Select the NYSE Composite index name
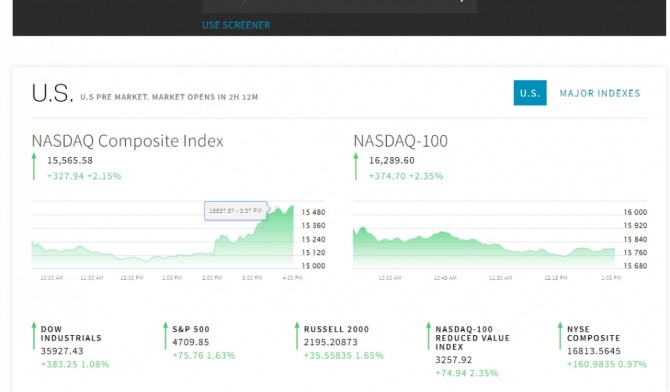The image size is (670, 392). (594, 333)
